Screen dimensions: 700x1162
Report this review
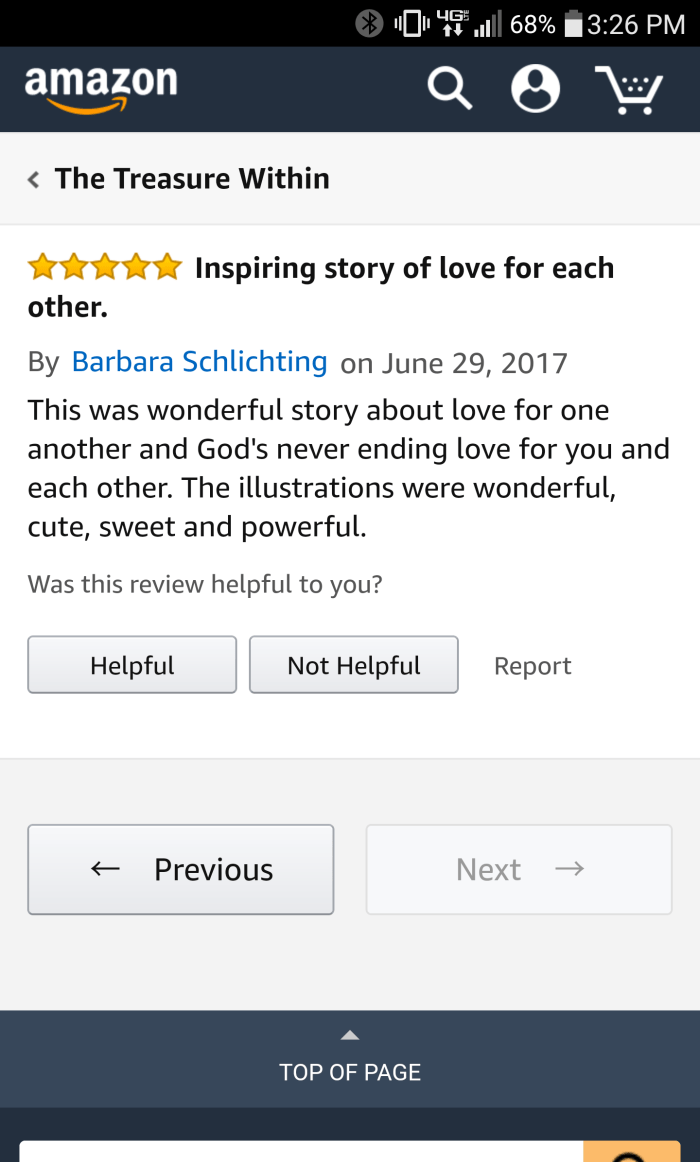[532, 666]
